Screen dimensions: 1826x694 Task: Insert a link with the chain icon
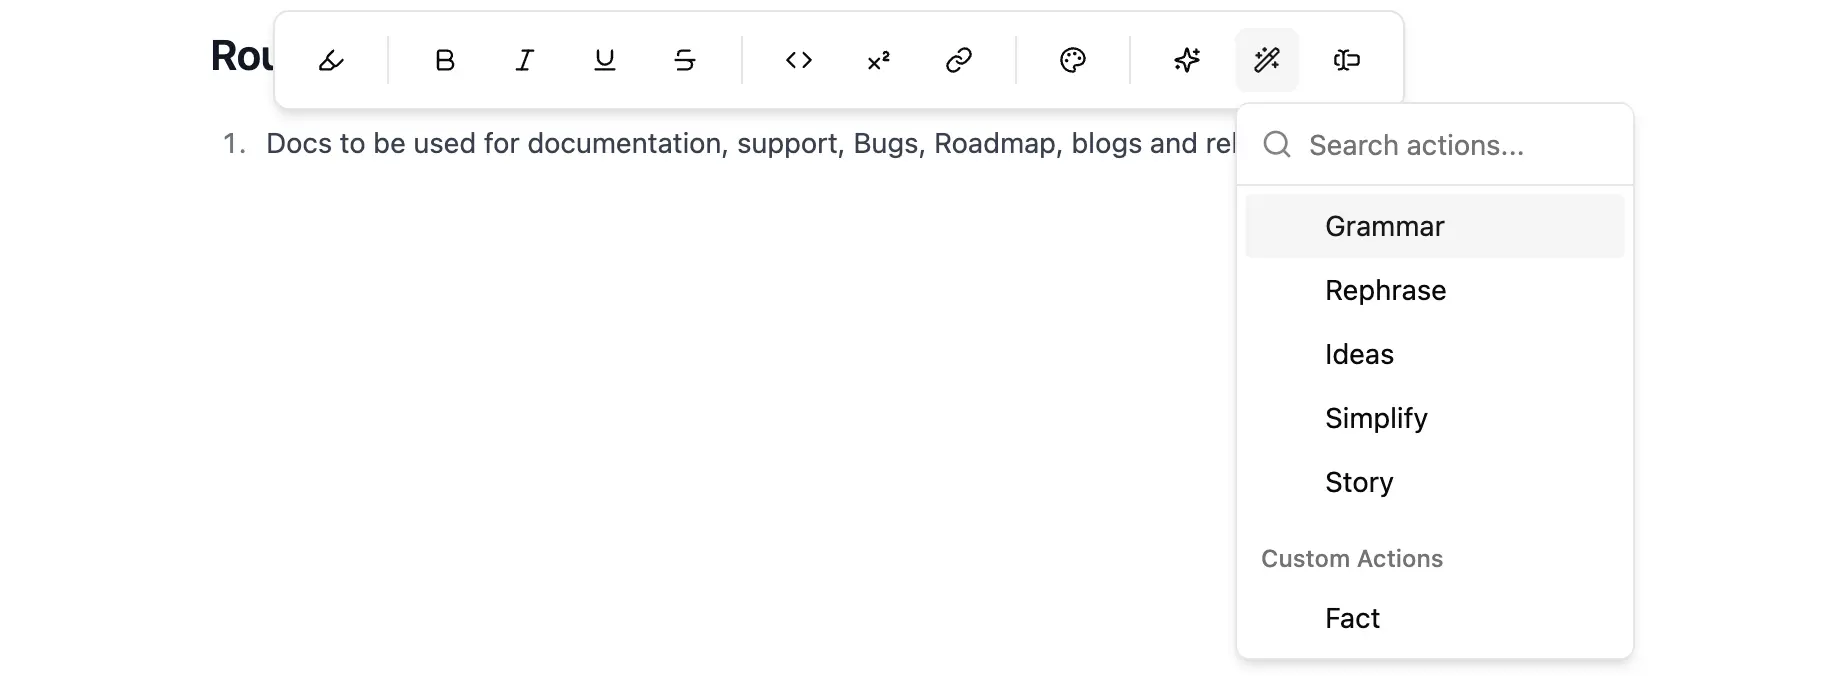959,61
